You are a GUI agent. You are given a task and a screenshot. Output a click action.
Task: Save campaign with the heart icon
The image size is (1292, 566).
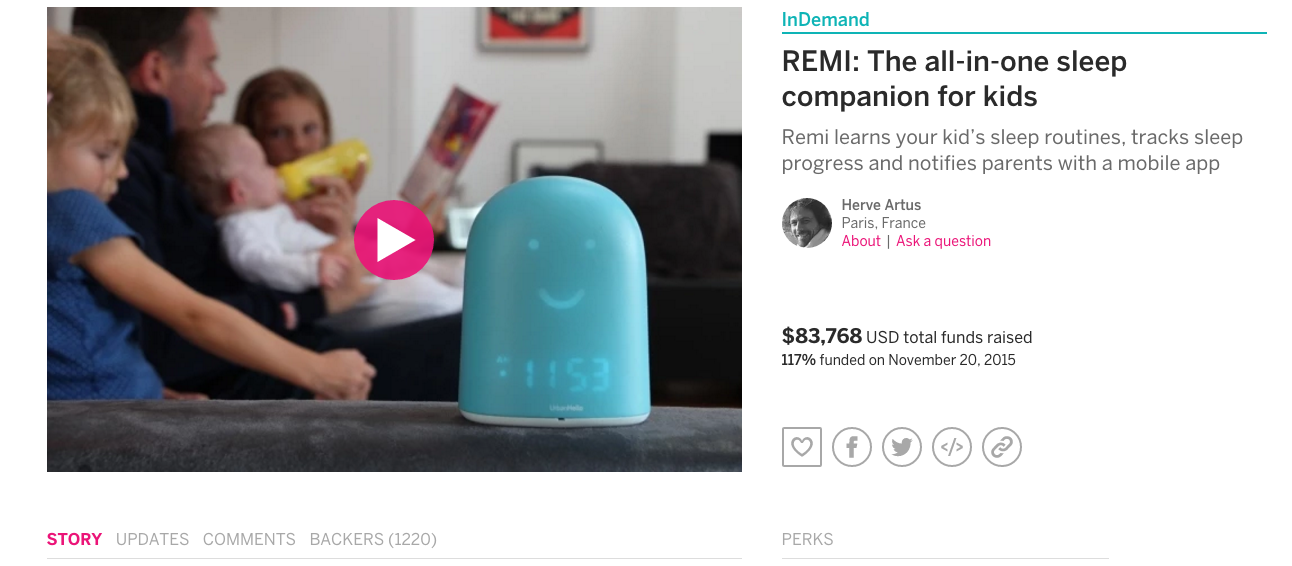802,447
